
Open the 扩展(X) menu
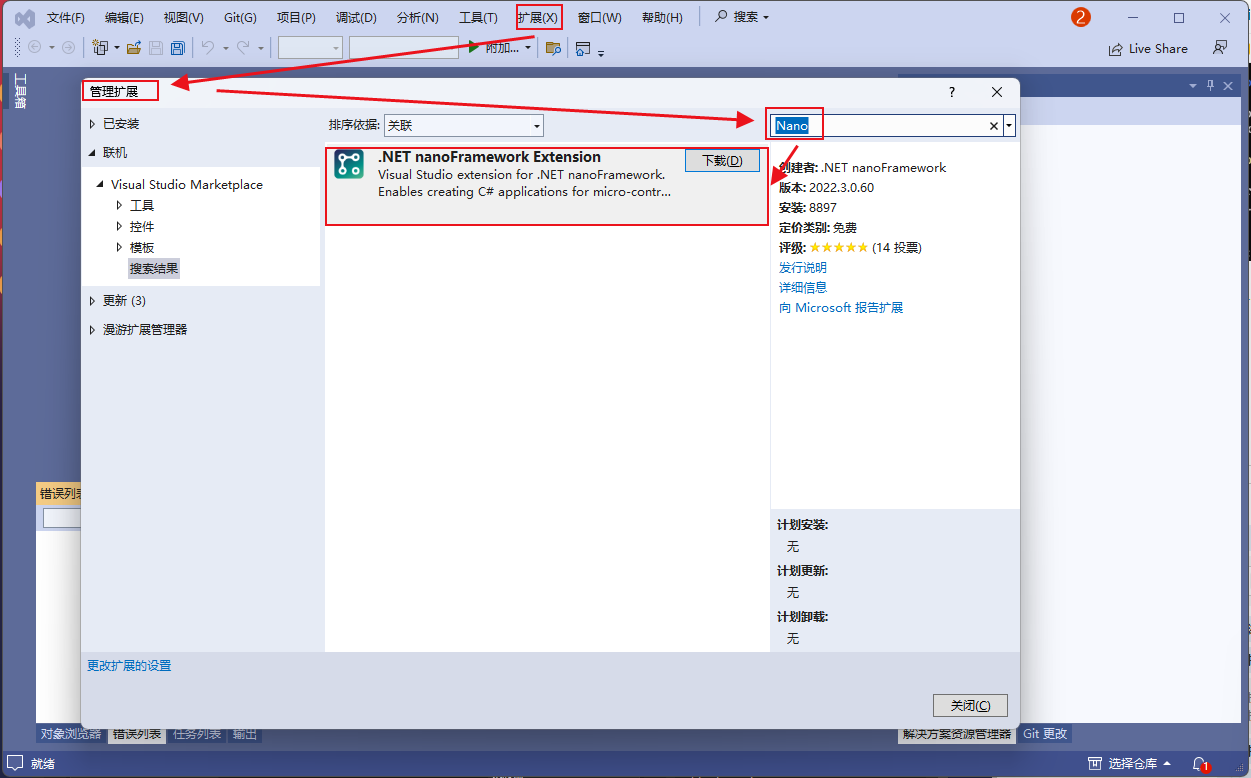(539, 18)
